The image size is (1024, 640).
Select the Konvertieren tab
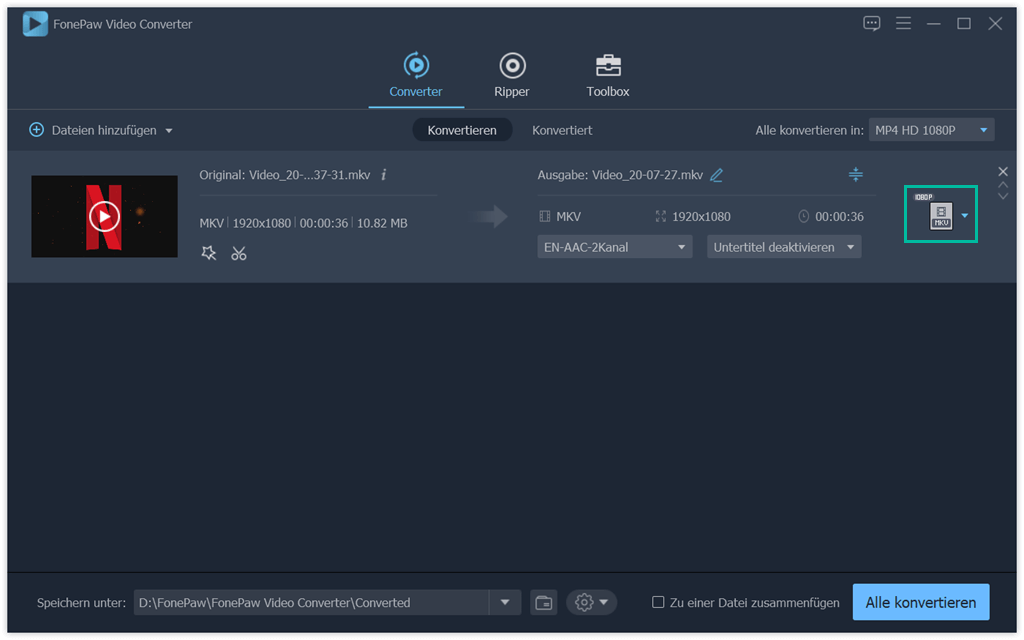click(462, 130)
